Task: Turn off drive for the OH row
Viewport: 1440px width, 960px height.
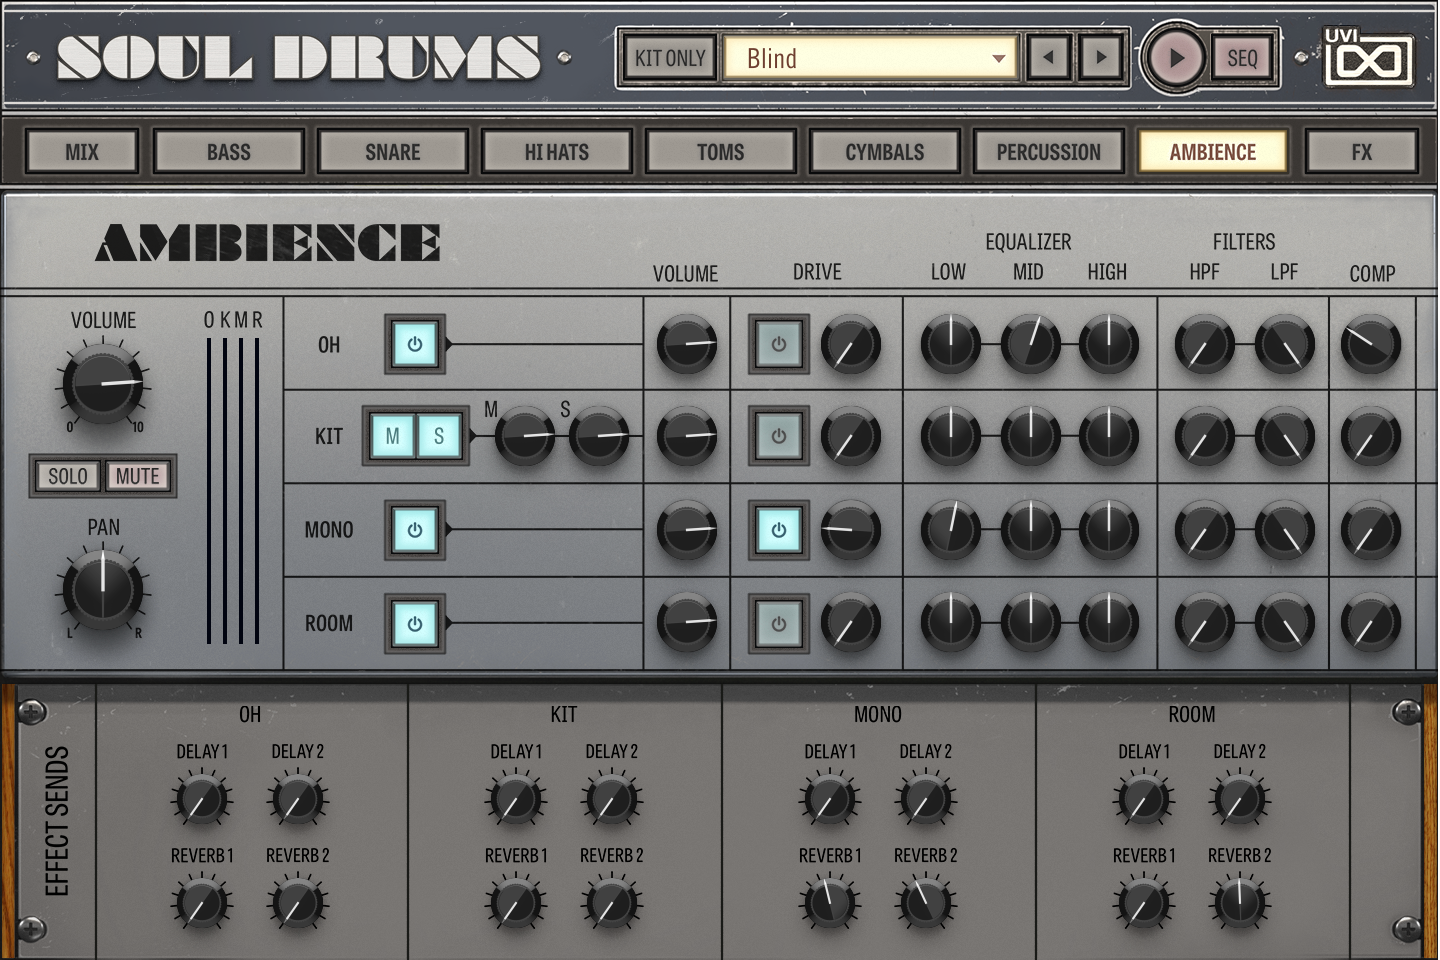Action: point(777,345)
